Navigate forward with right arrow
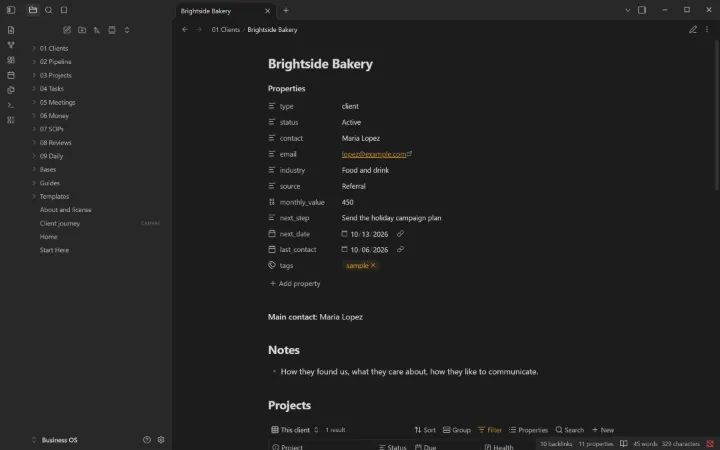This screenshot has height=450, width=720. pos(199,29)
